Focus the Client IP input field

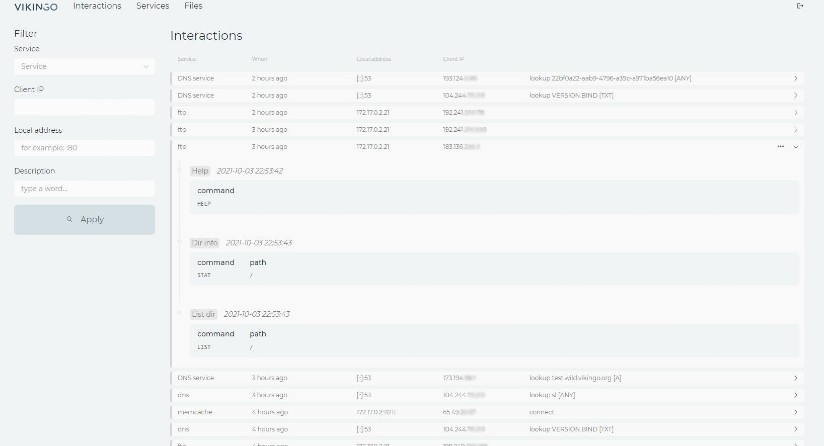pos(84,107)
